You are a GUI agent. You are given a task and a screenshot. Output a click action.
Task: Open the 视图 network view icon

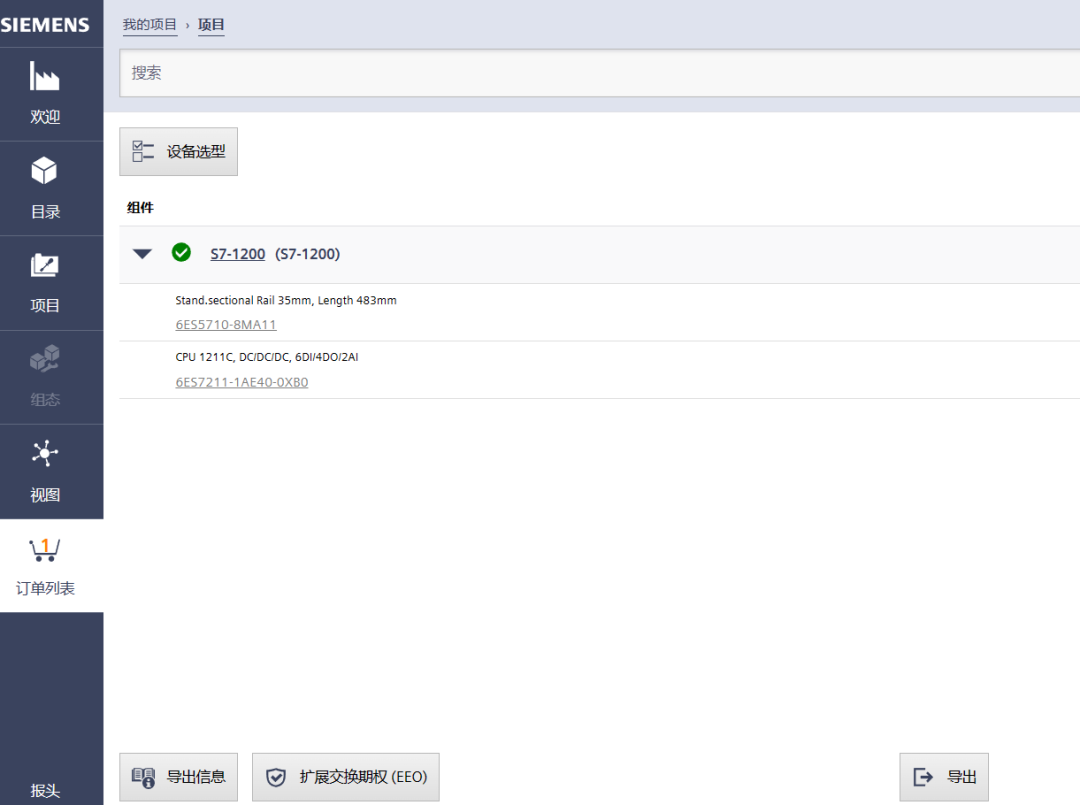[x=45, y=453]
